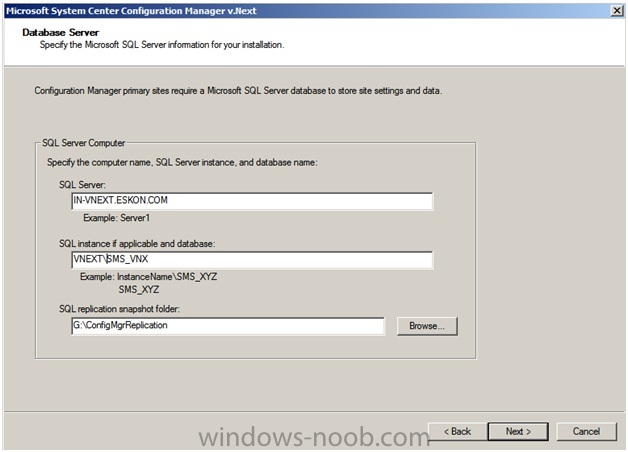Image resolution: width=628 pixels, height=452 pixels.
Task: Click the "Database Server" page heading
Action: click(x=60, y=32)
